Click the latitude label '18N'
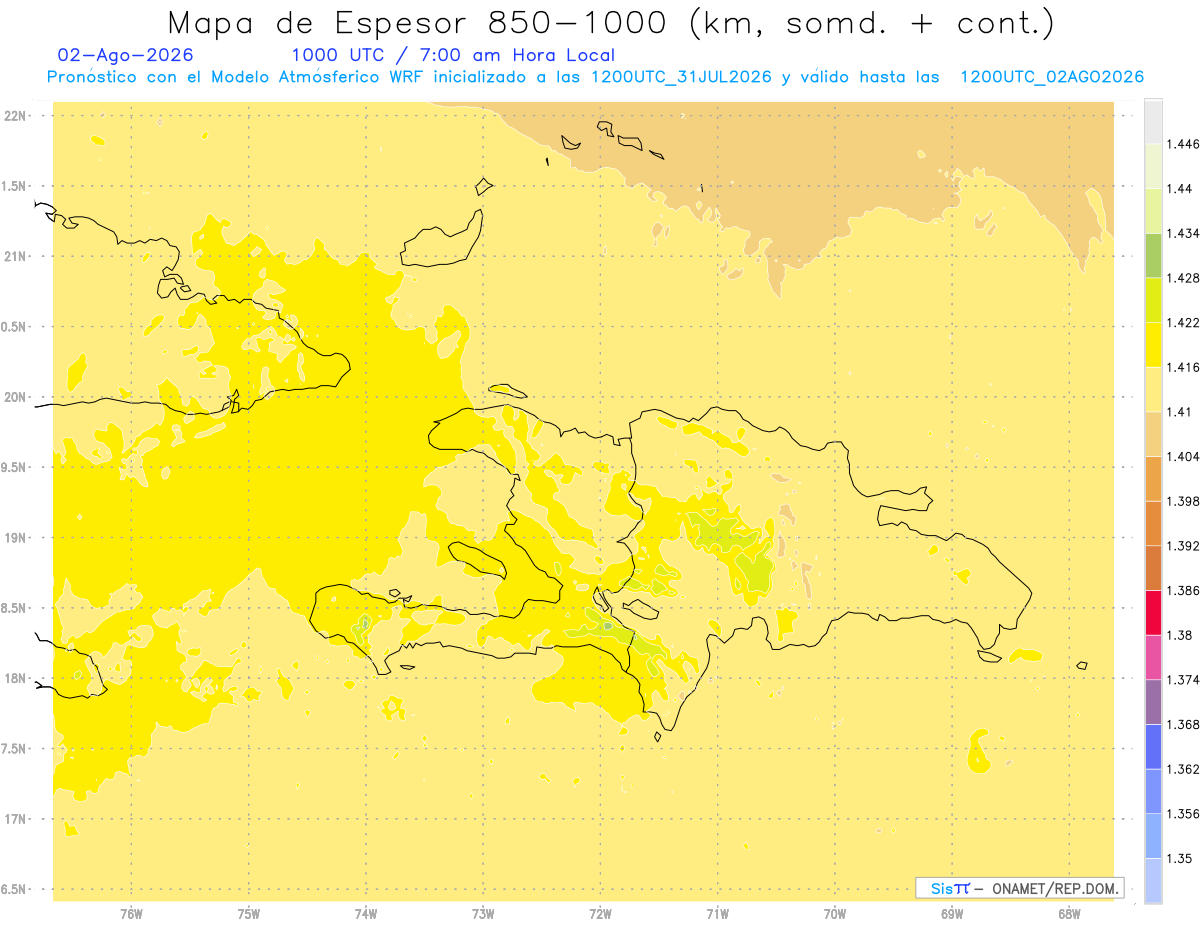 pos(15,679)
